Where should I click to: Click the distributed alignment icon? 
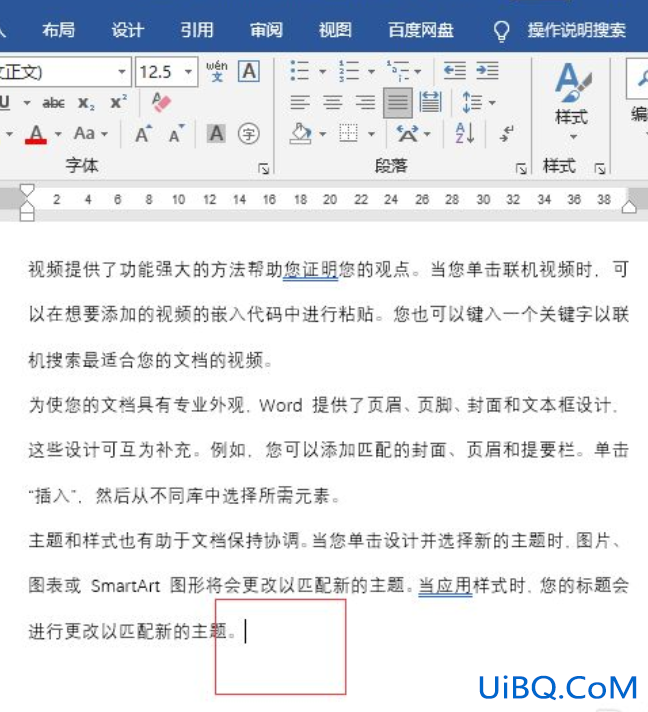click(x=430, y=102)
